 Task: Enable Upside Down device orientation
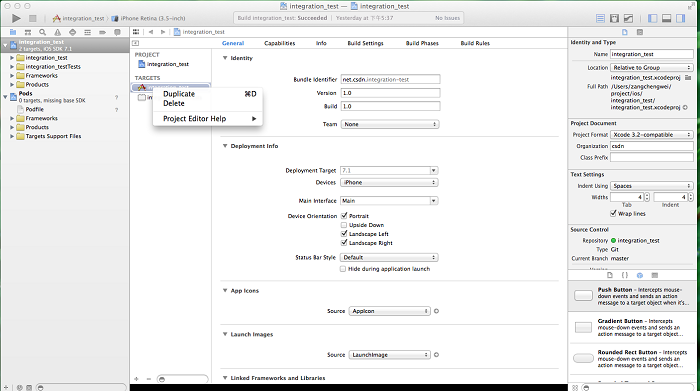tap(344, 225)
